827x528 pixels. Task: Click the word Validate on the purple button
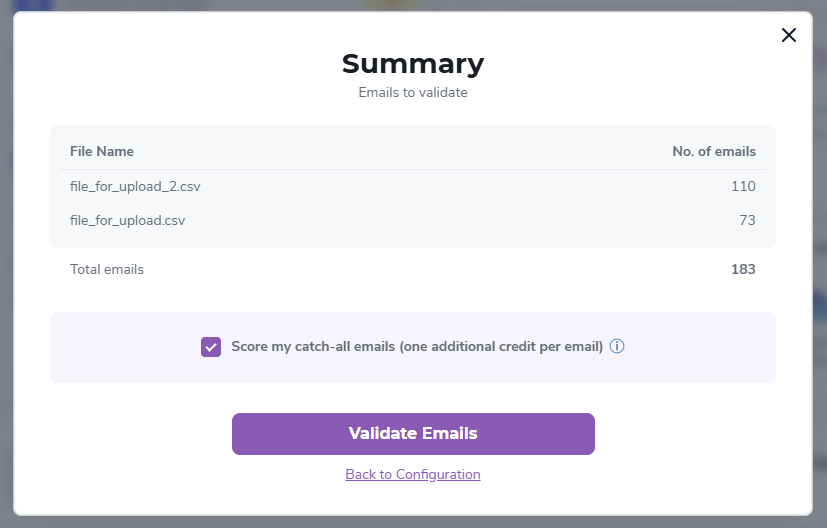383,433
